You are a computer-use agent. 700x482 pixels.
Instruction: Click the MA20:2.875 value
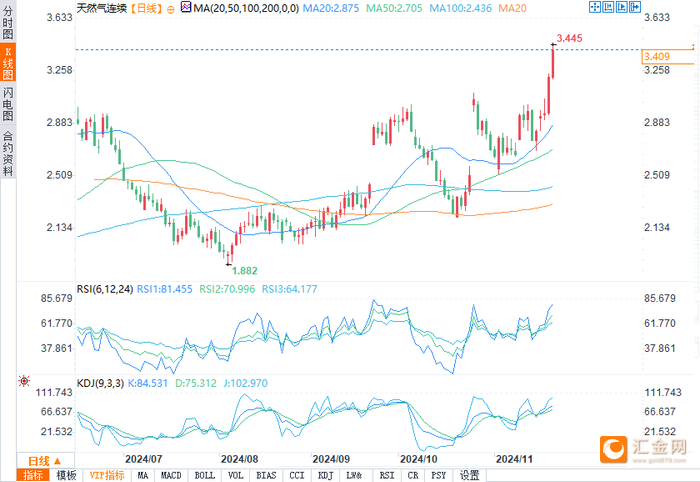point(331,8)
